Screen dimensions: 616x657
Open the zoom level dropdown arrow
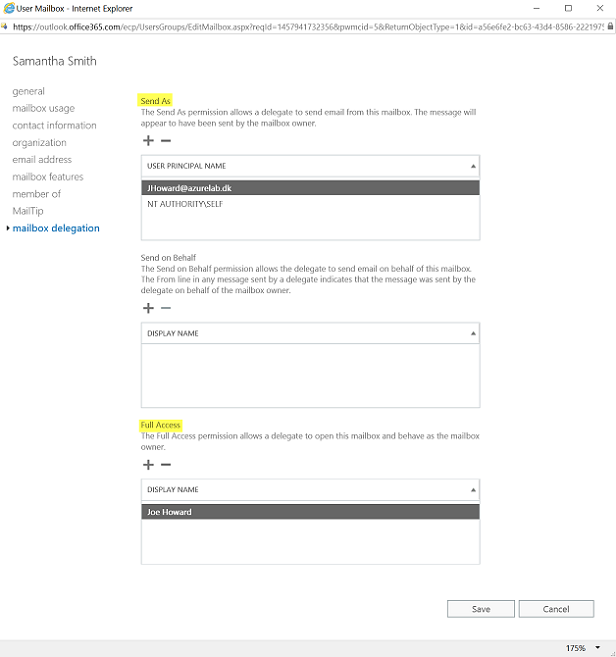pyautogui.click(x=598, y=647)
